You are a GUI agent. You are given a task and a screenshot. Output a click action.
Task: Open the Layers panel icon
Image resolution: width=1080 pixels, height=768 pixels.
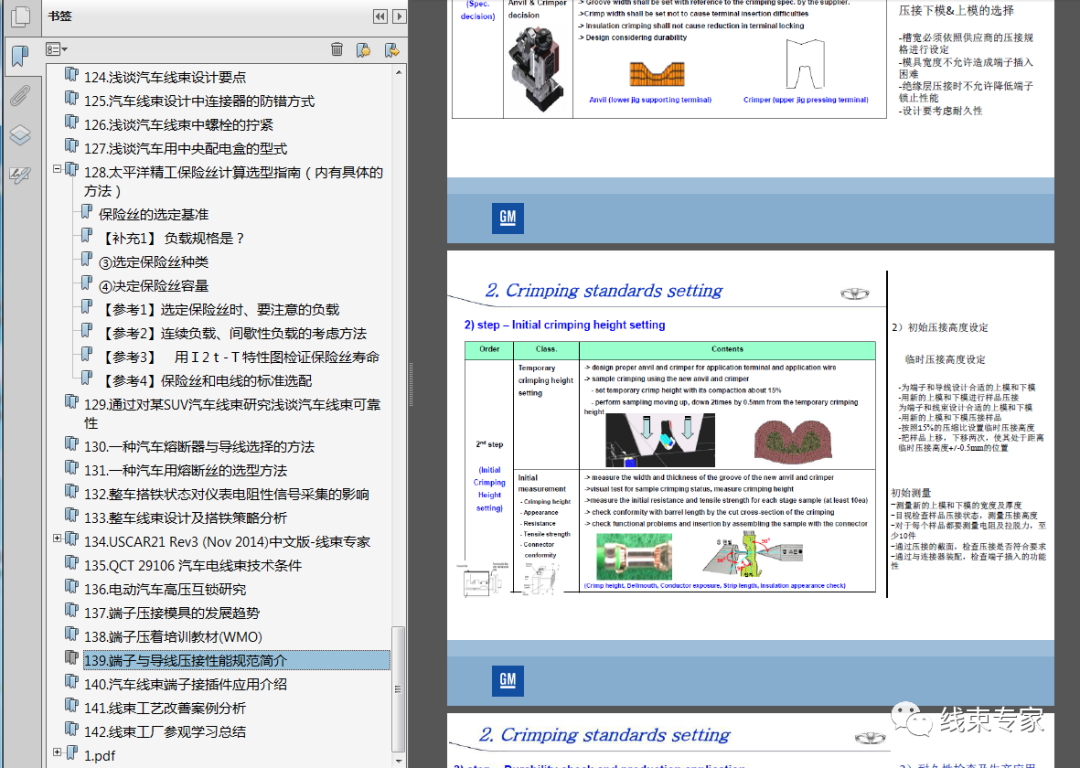tap(20, 135)
